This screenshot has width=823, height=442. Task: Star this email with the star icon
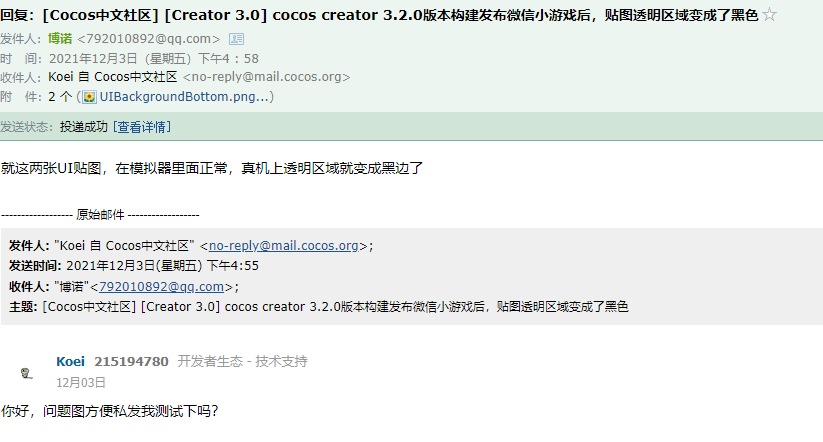tap(769, 15)
